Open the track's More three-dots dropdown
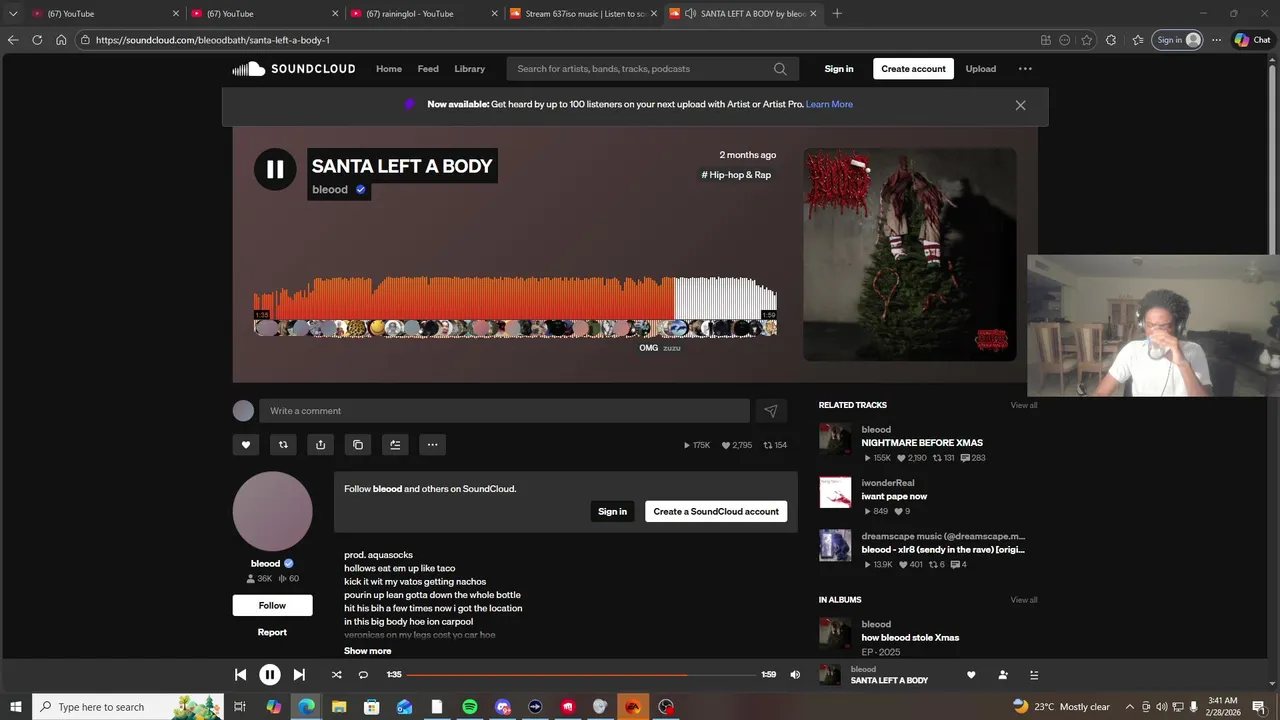The image size is (1280, 720). pos(432,445)
